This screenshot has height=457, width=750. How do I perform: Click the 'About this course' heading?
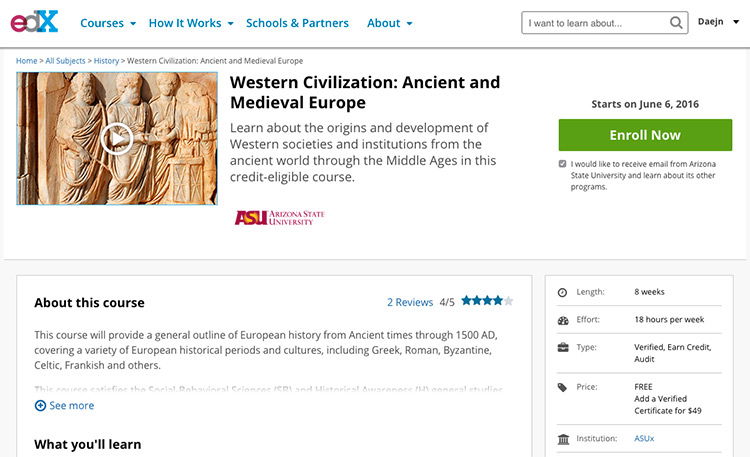(89, 302)
